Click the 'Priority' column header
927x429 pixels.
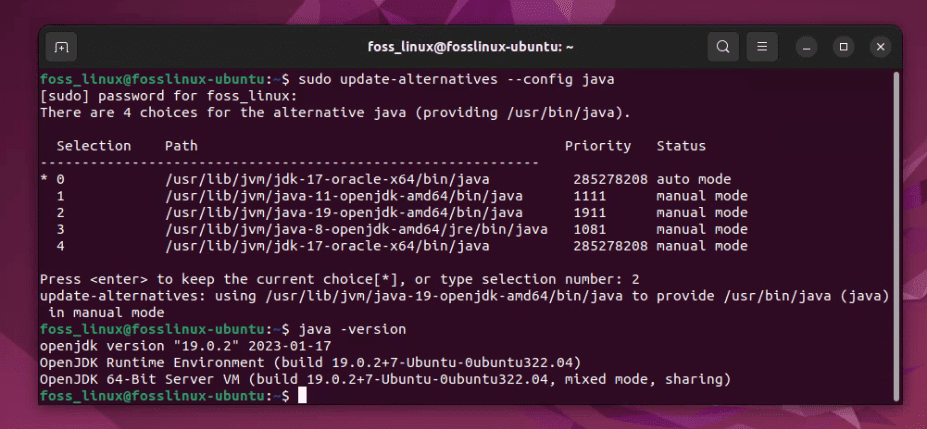click(597, 146)
